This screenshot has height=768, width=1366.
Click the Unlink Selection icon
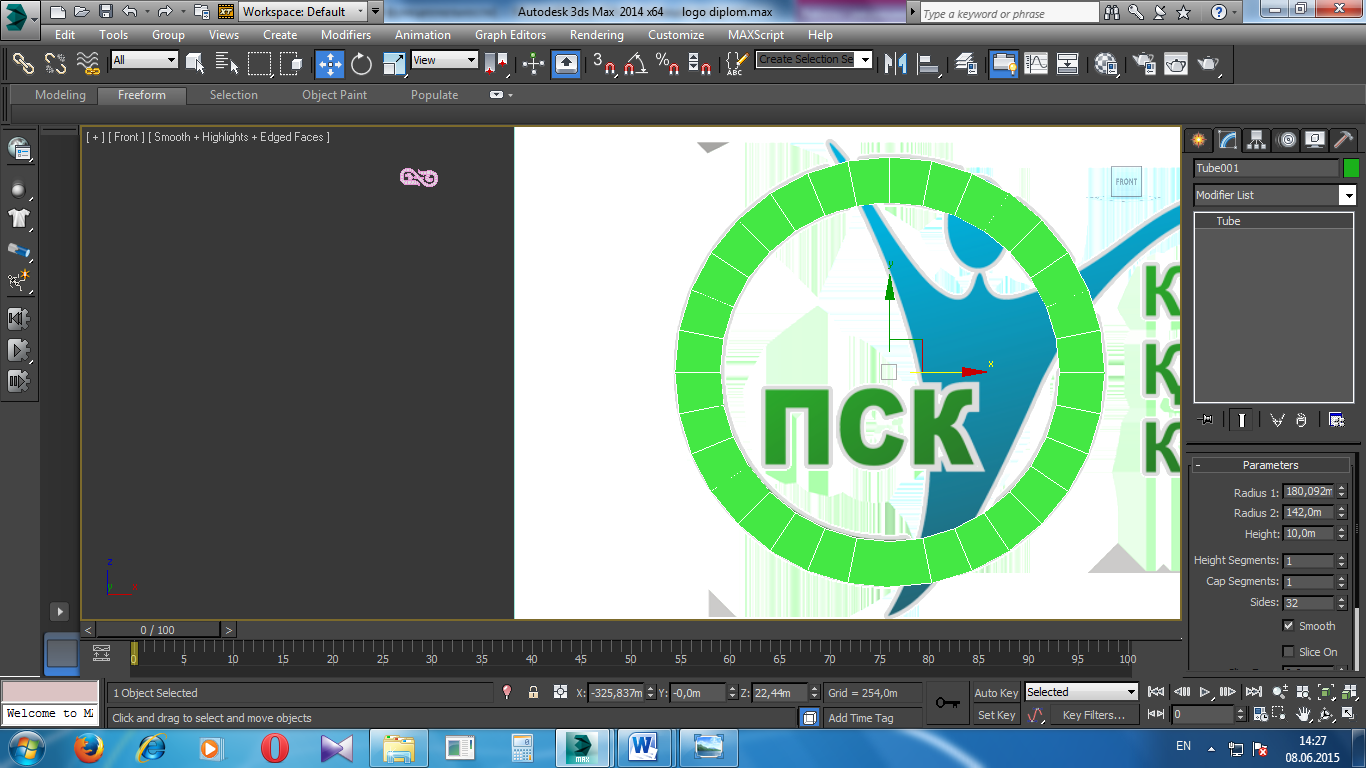pyautogui.click(x=55, y=63)
